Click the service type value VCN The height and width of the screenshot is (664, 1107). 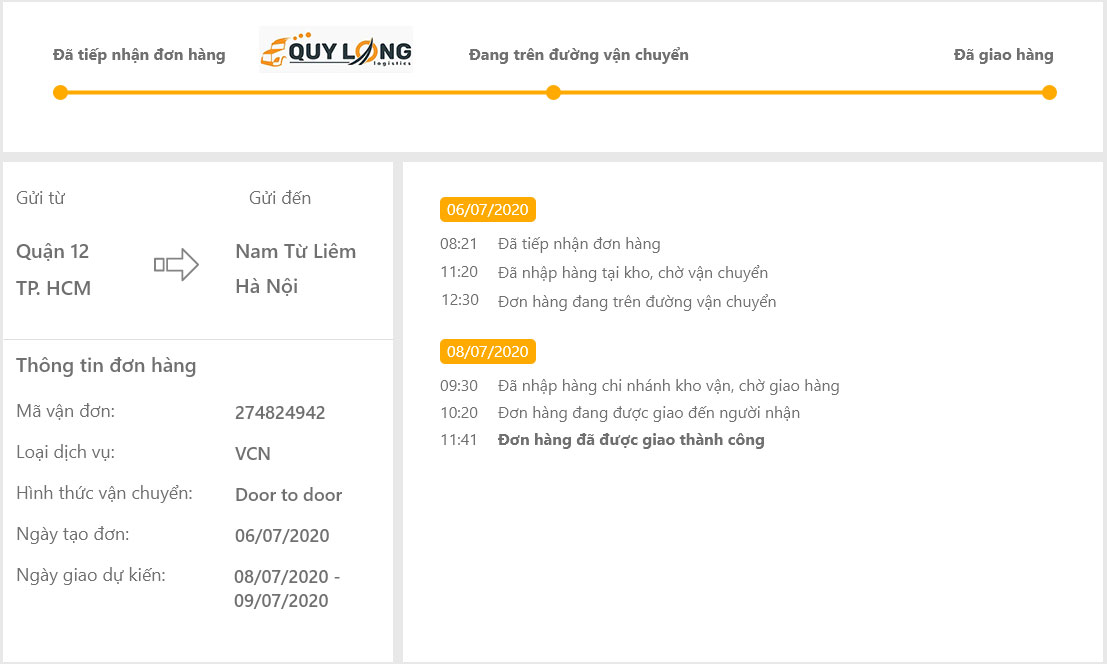pos(253,454)
